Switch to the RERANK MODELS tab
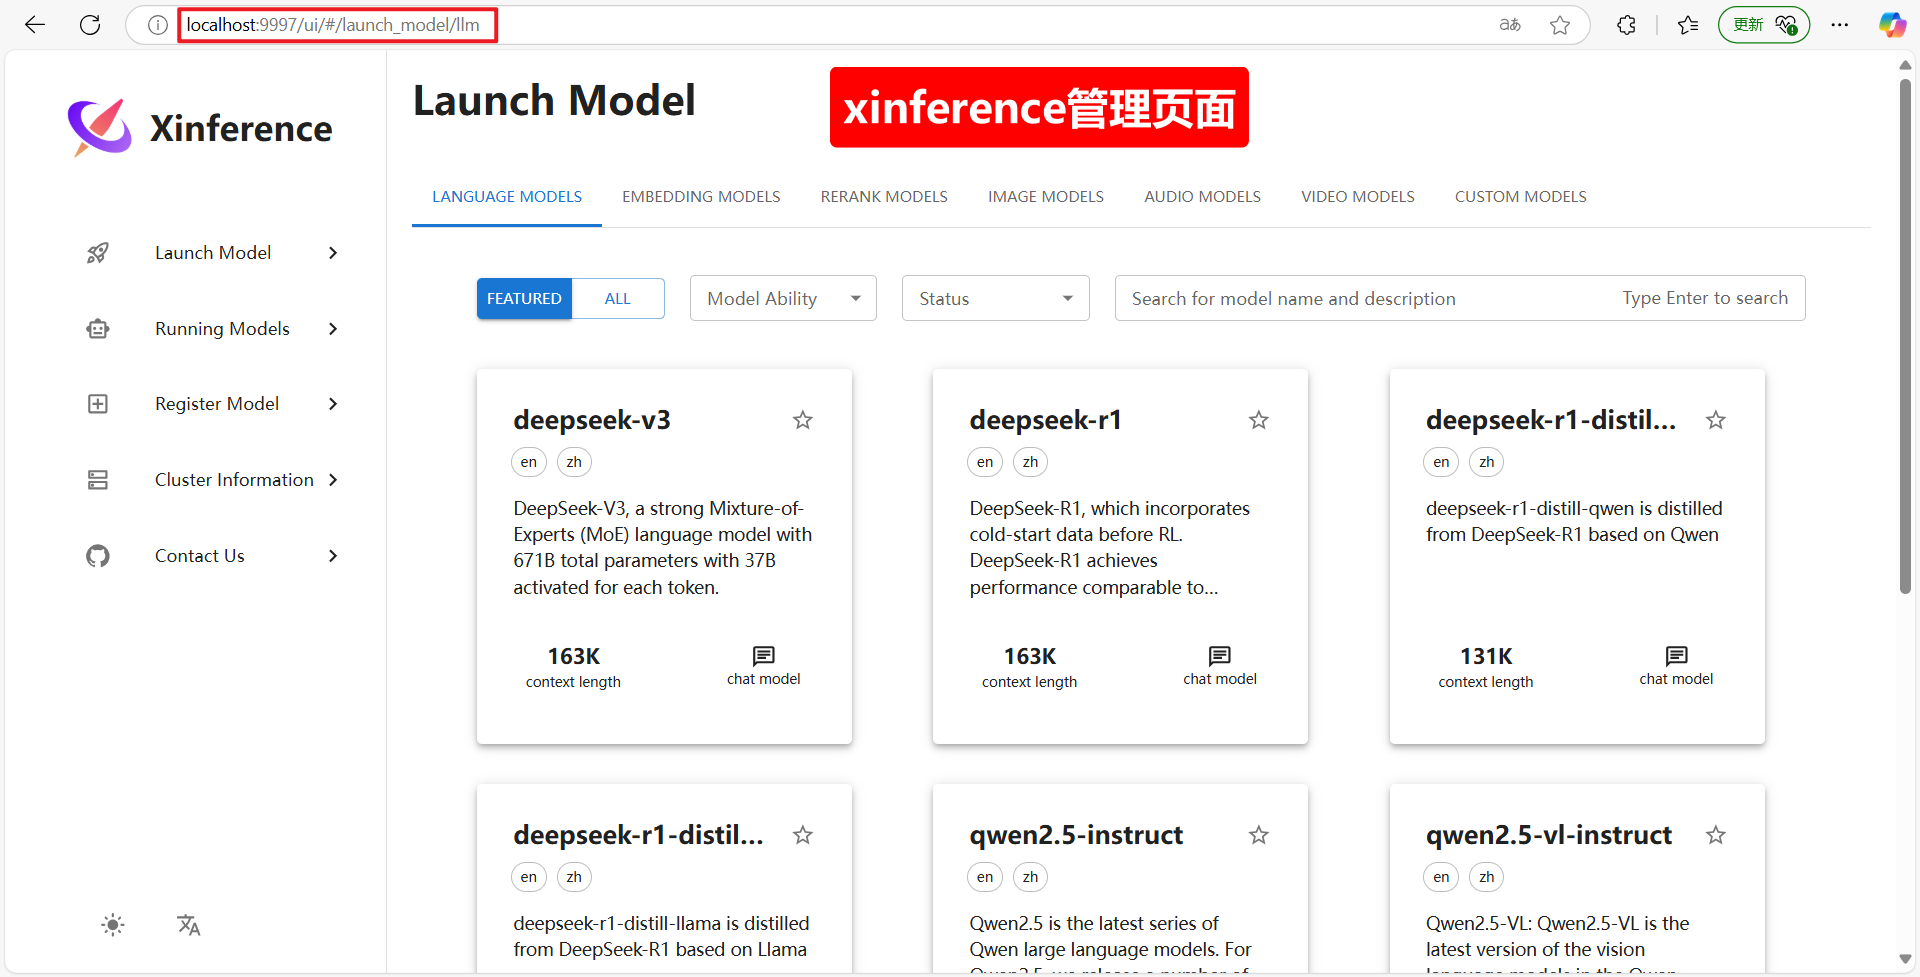 pos(884,197)
